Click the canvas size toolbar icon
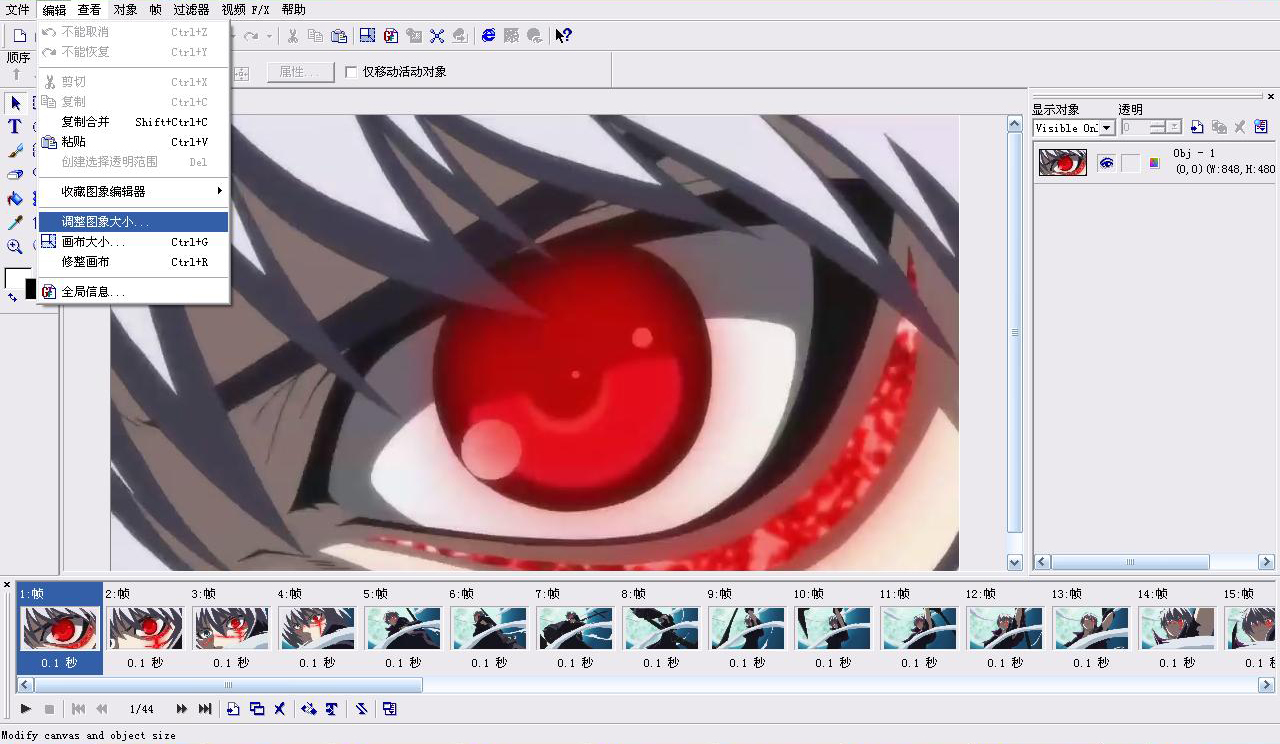 point(367,36)
